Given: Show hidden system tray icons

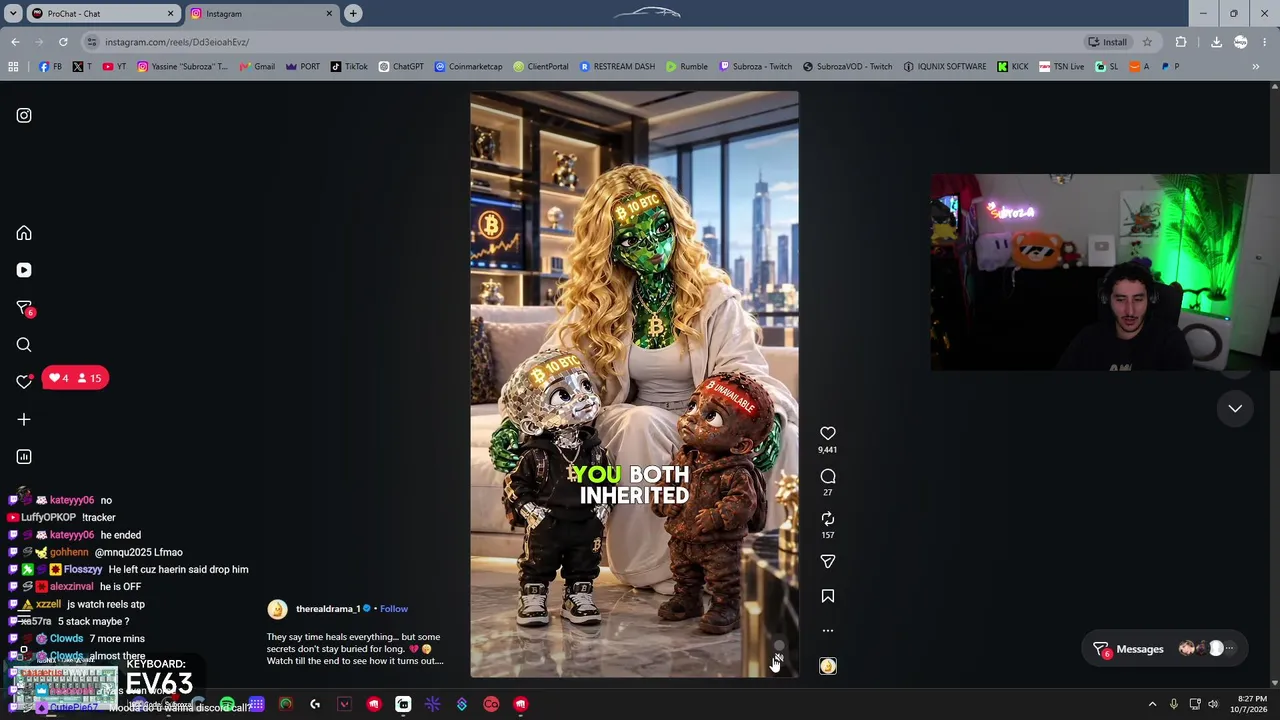Looking at the screenshot, I should pyautogui.click(x=1152, y=704).
